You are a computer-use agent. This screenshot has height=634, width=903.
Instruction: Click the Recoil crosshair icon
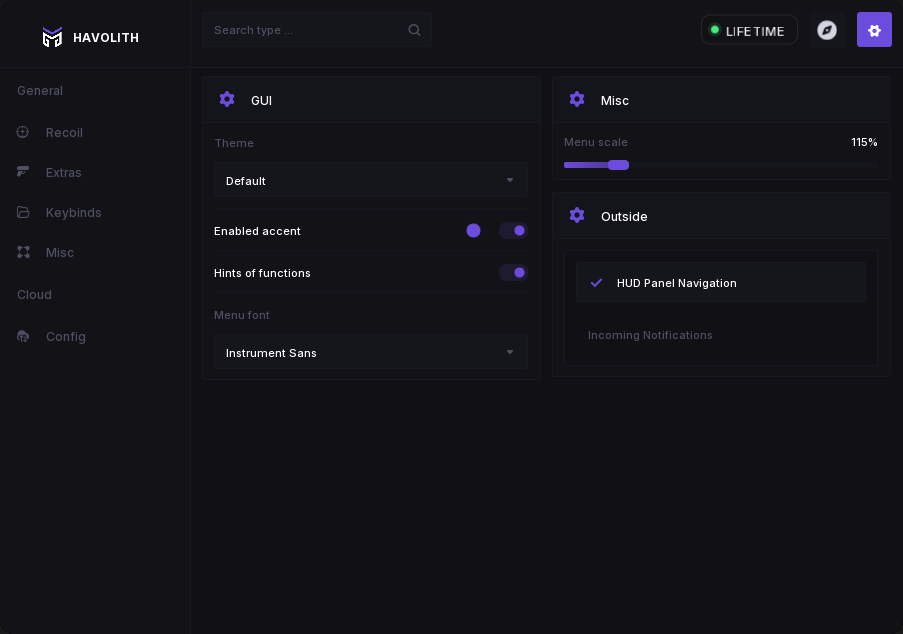point(23,132)
